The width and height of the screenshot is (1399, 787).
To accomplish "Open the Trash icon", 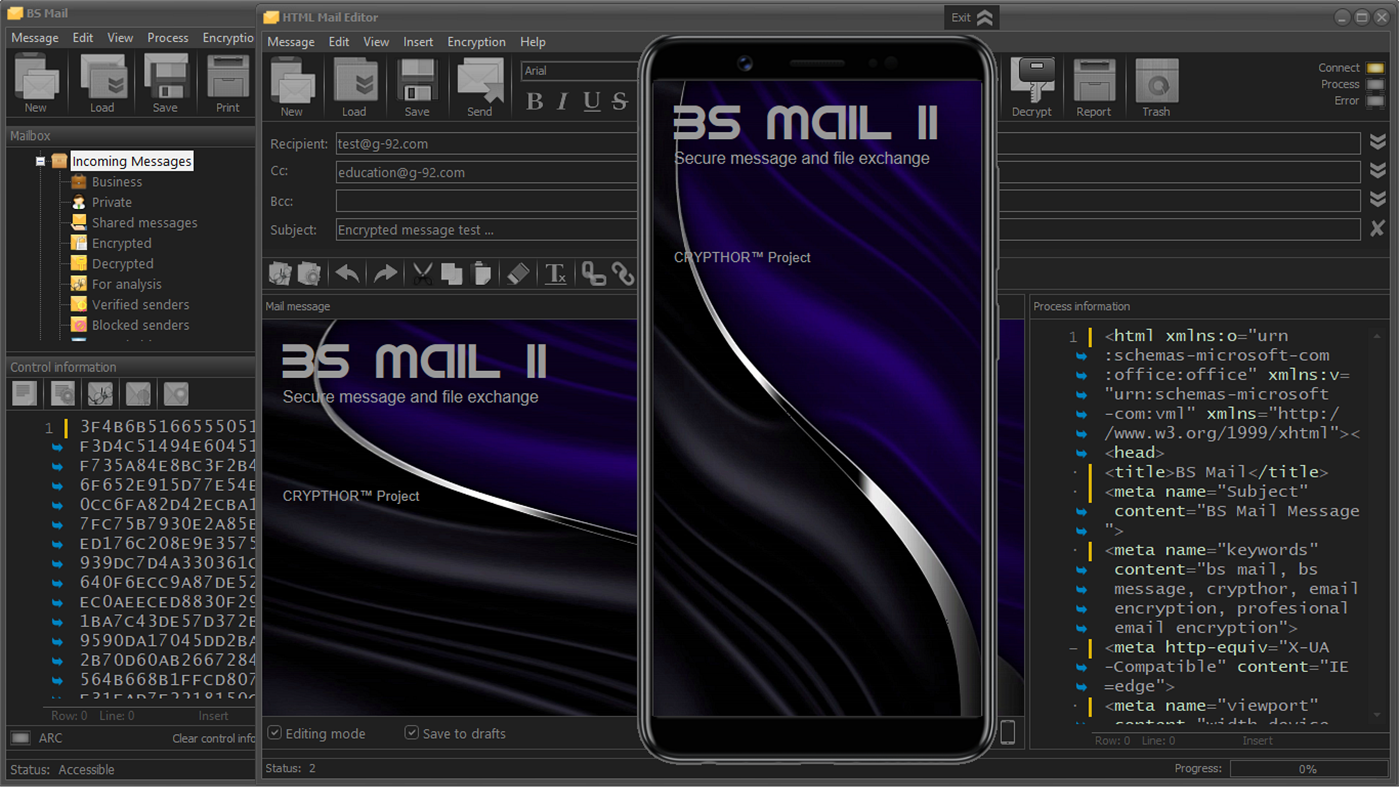I will 1156,85.
